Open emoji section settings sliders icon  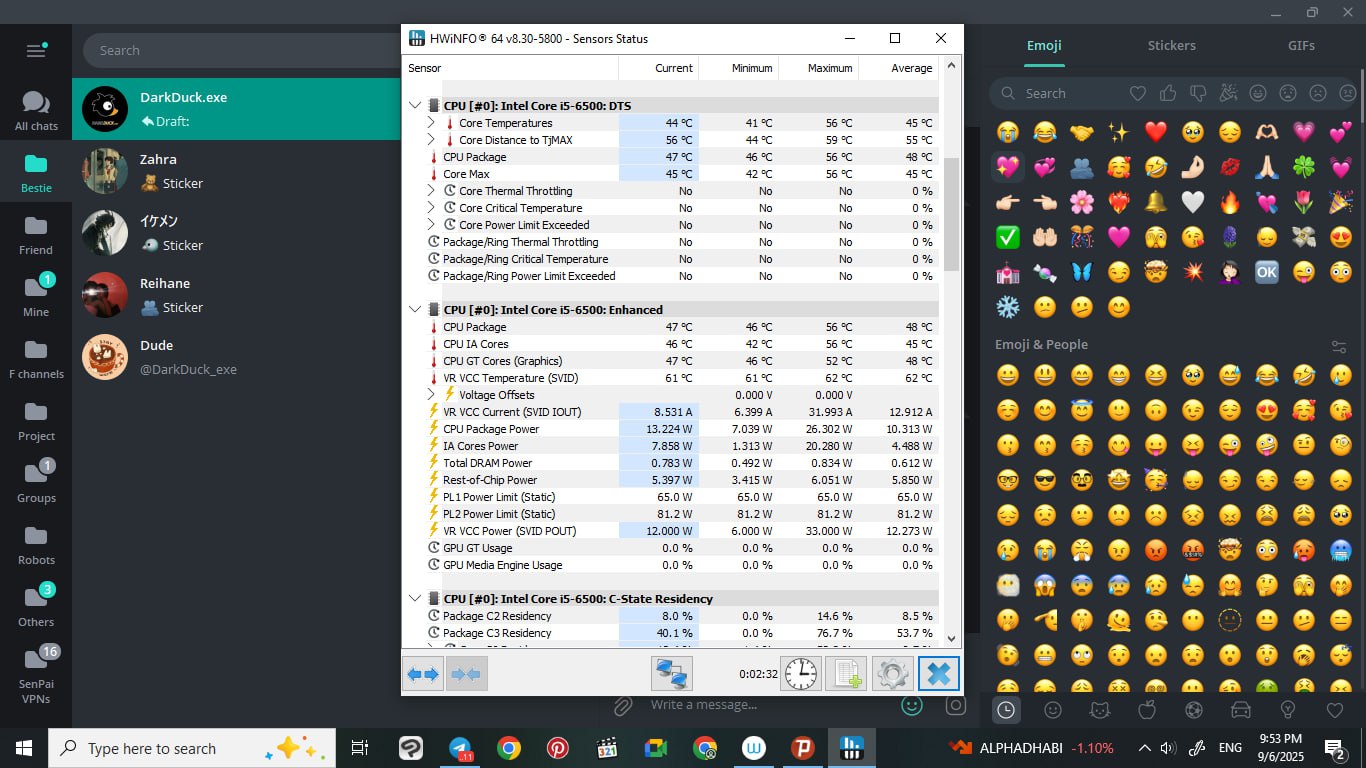[x=1339, y=346]
